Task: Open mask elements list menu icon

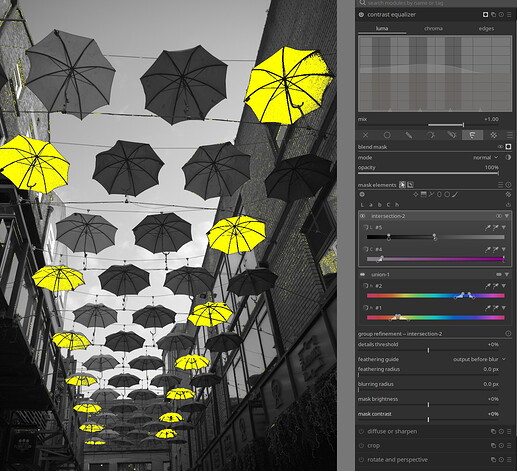Action: [x=500, y=185]
